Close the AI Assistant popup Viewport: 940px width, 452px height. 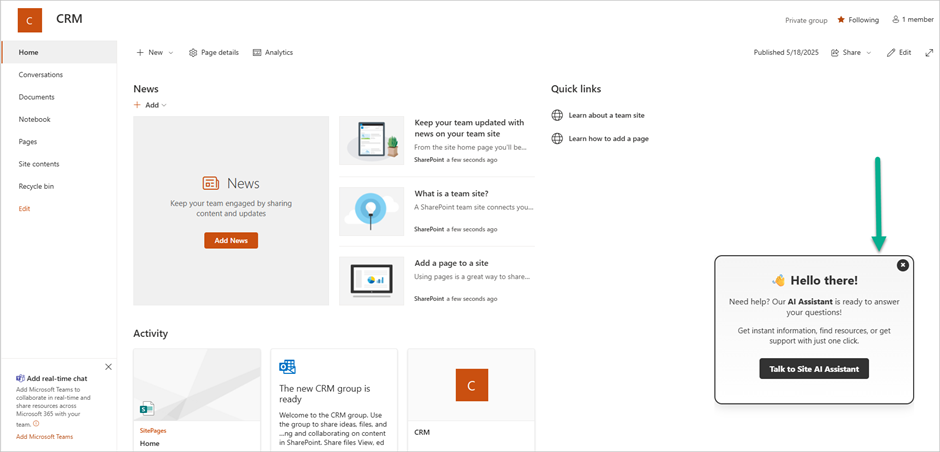[x=903, y=265]
